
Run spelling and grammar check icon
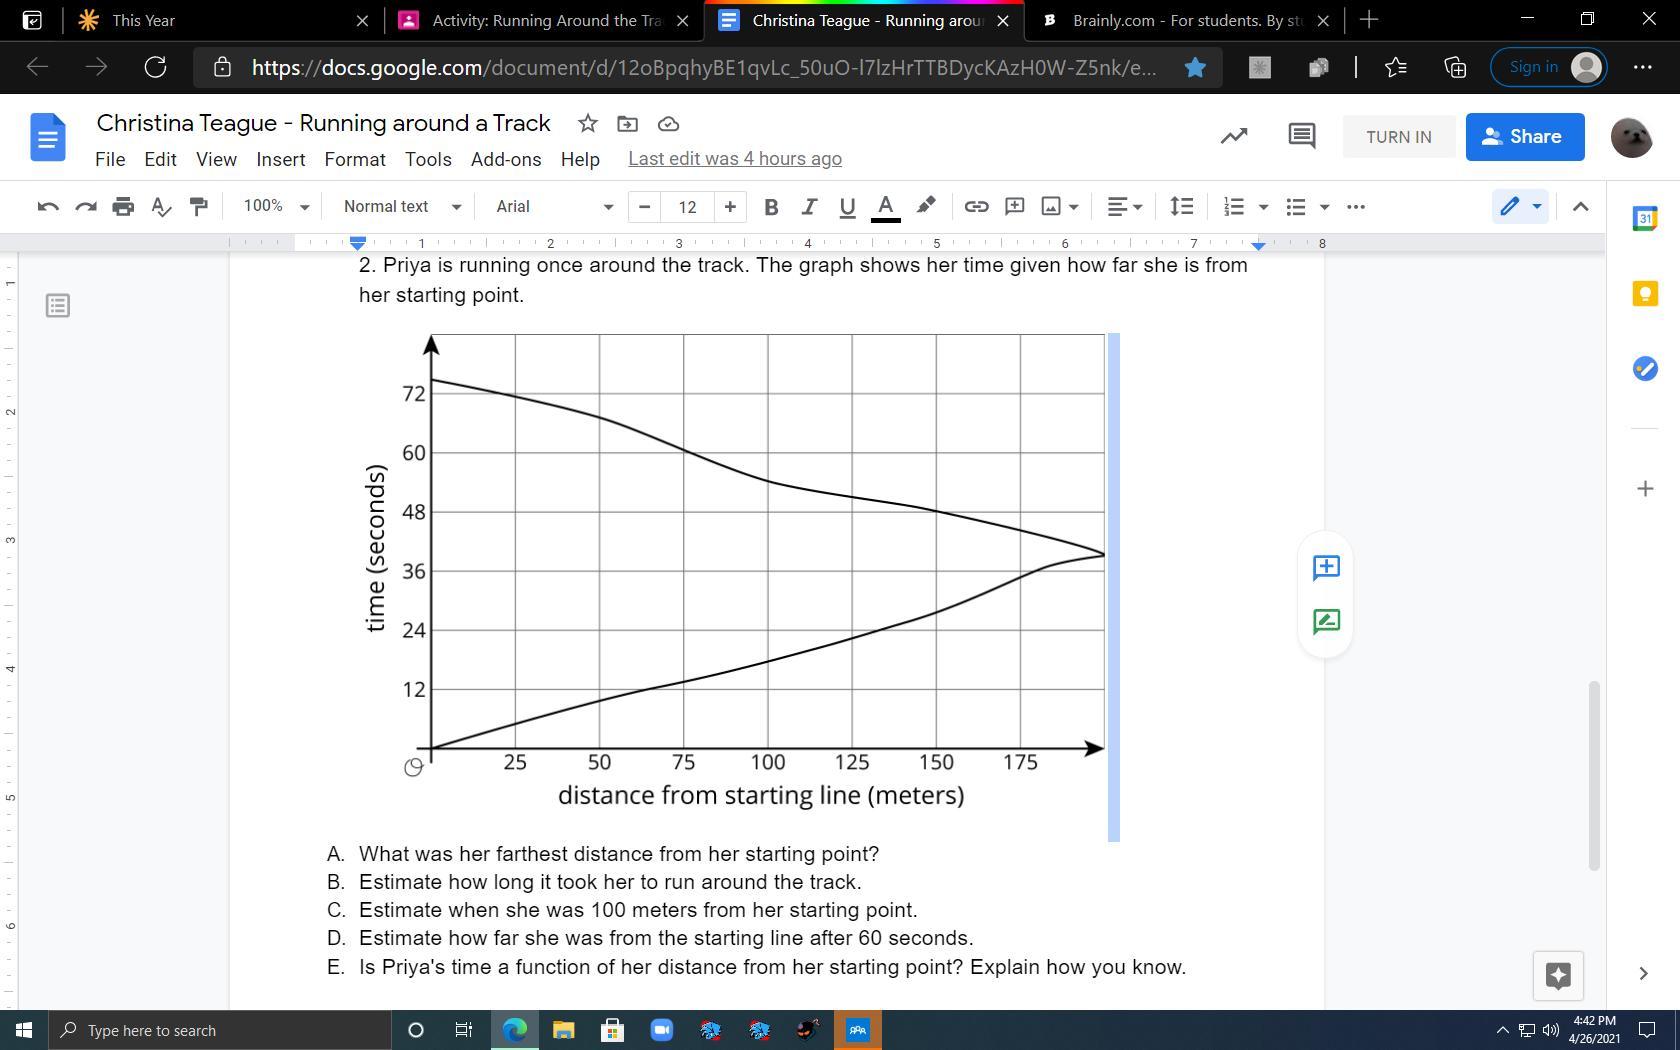point(160,207)
